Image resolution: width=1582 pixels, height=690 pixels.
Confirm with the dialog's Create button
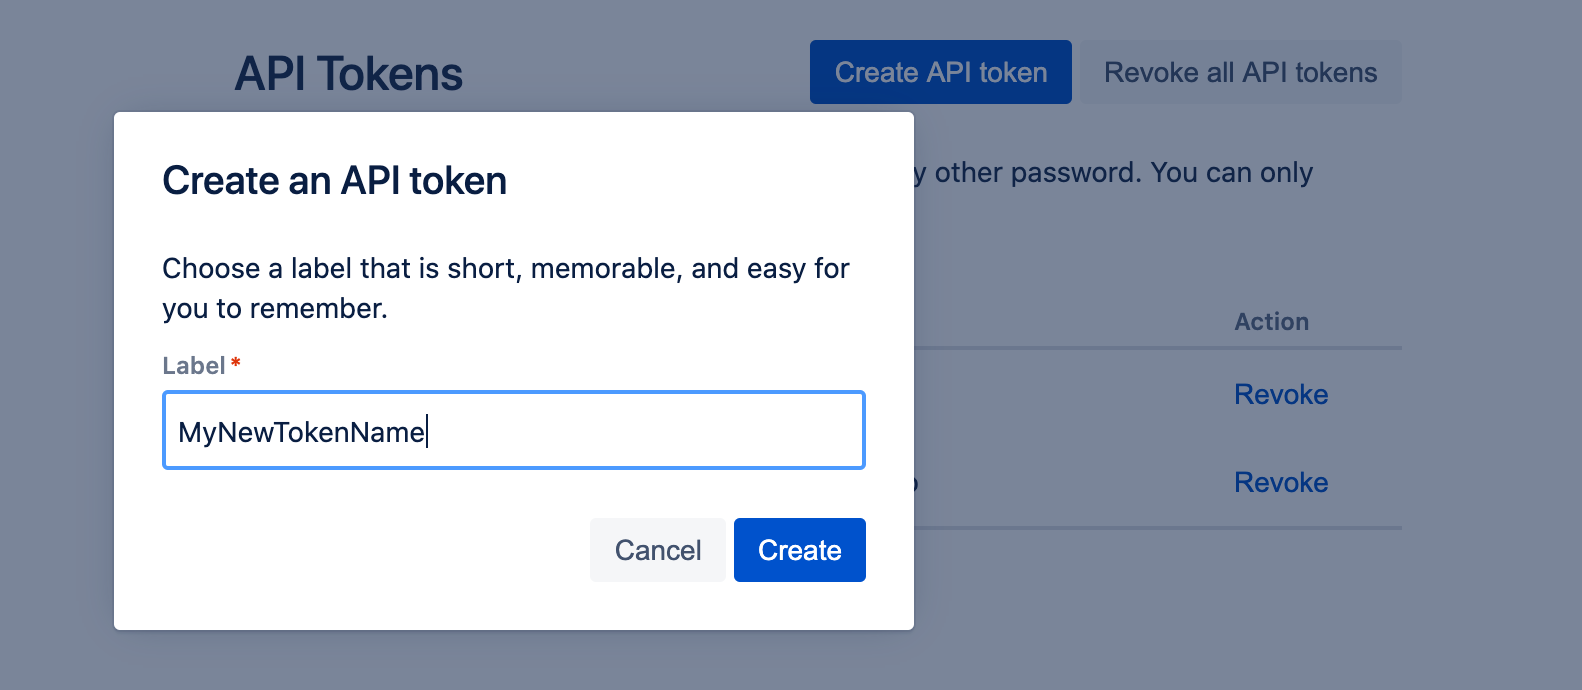click(799, 550)
